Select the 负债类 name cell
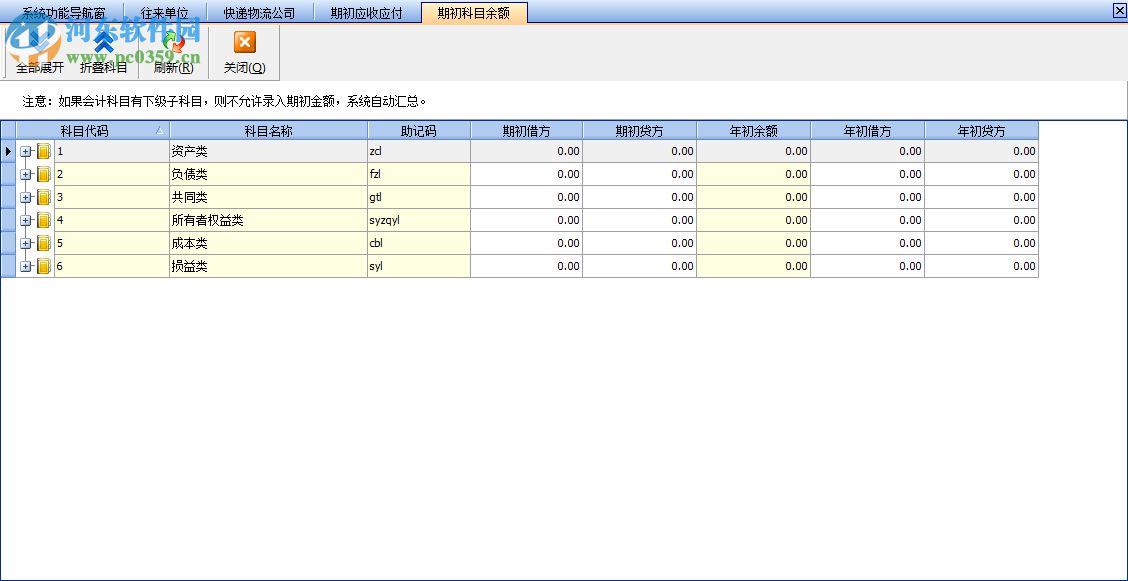This screenshot has height=581, width=1128. [268, 175]
